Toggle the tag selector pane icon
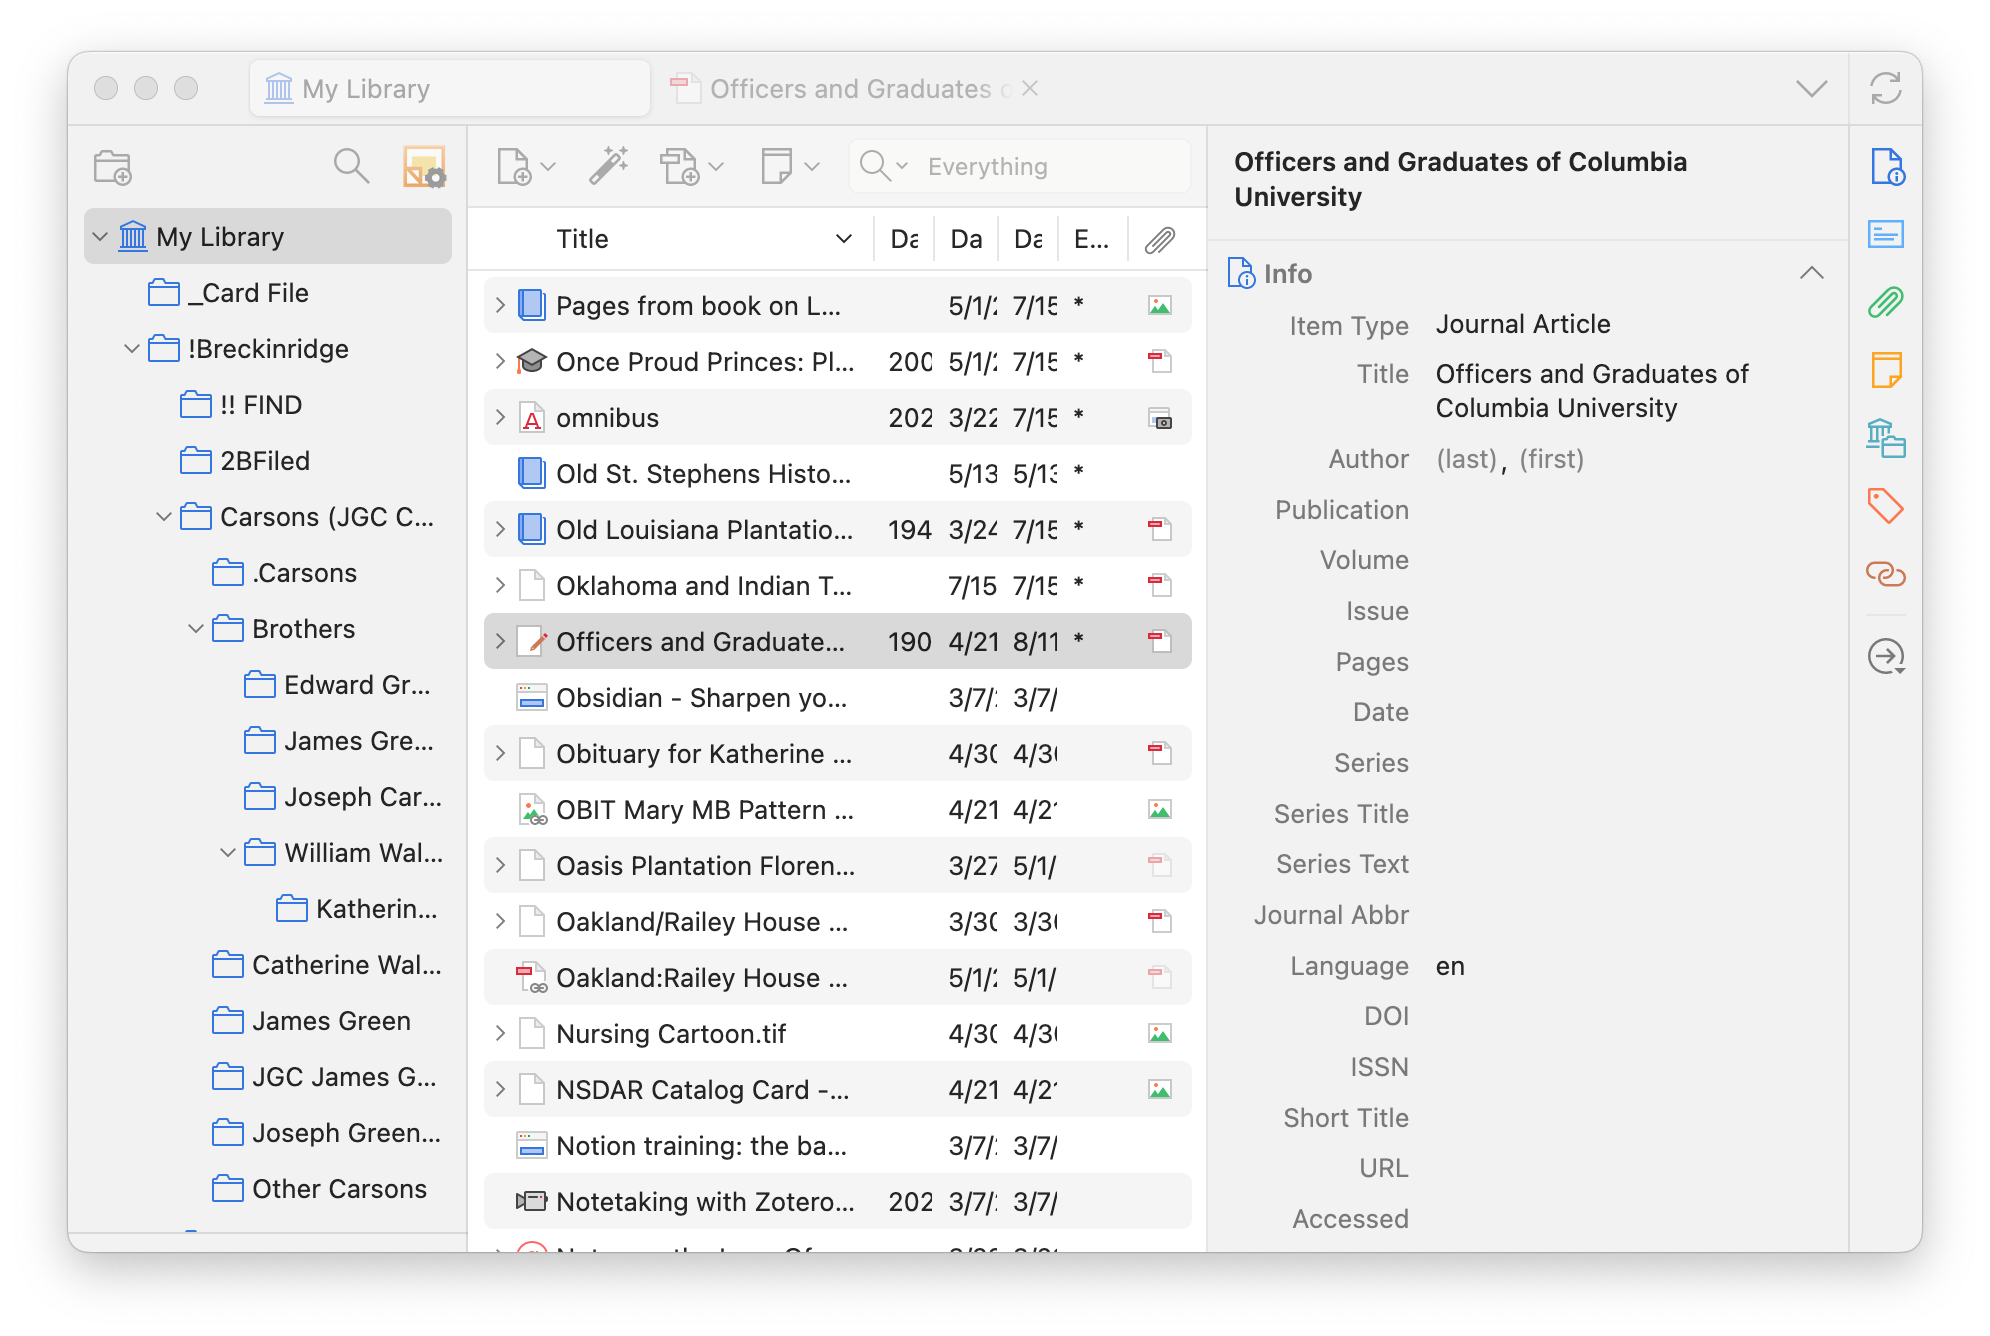Screen dimensions: 1990x1336 [424, 167]
